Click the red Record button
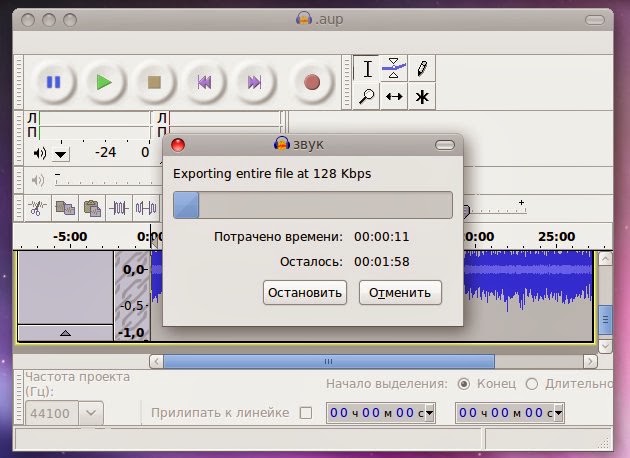 click(312, 82)
